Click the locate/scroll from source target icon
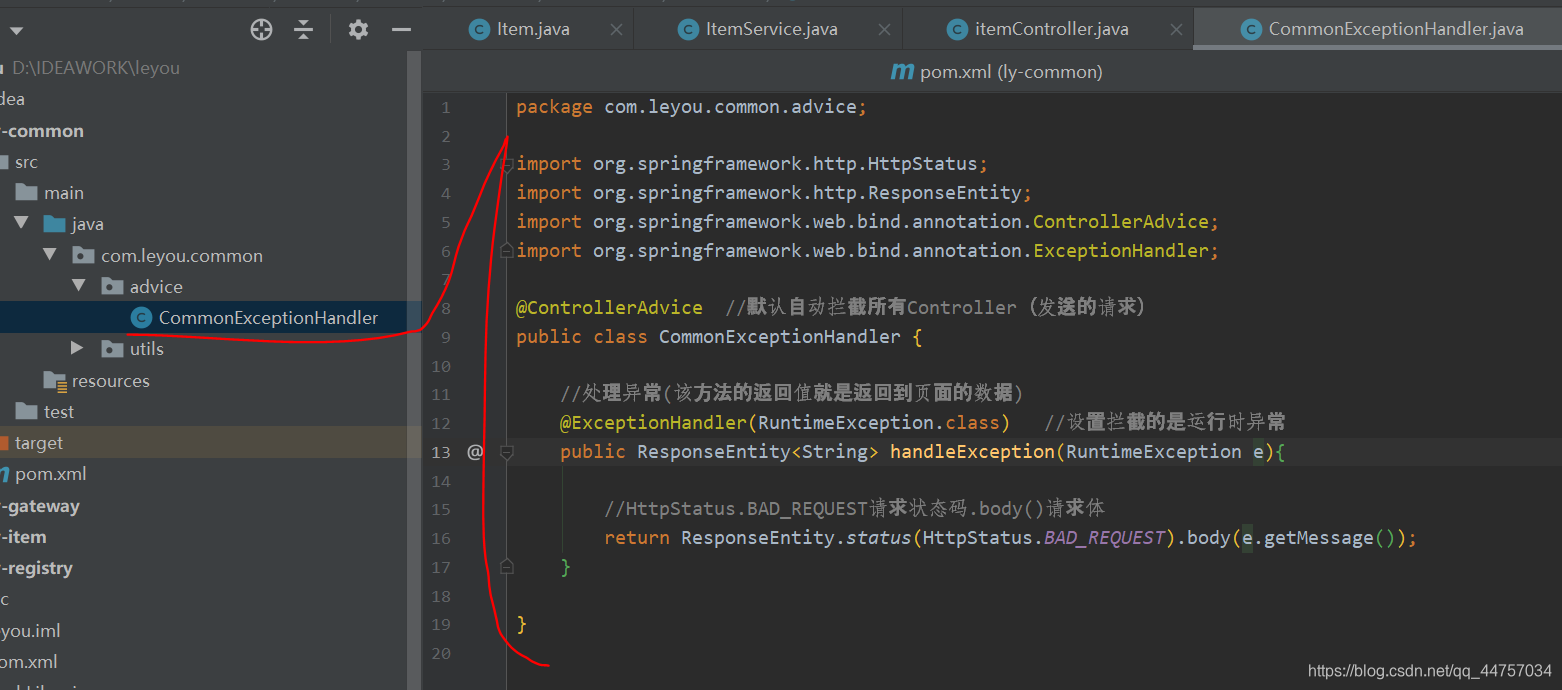 (261, 30)
